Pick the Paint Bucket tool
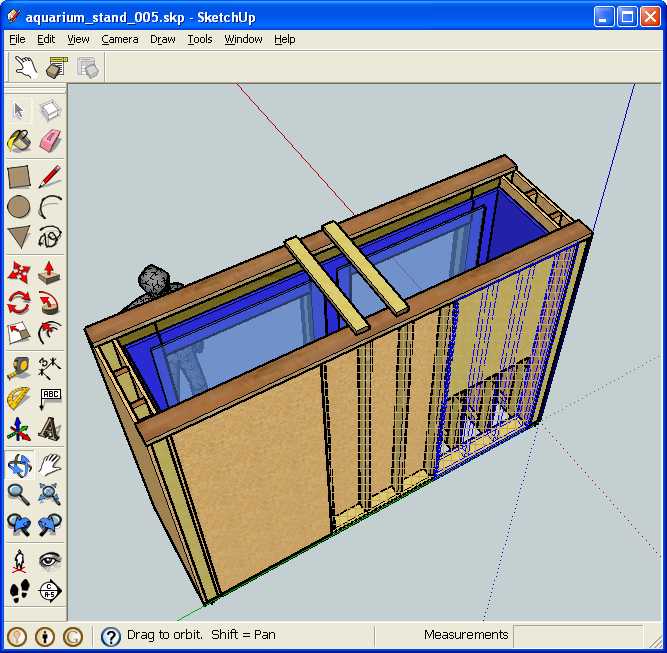This screenshot has width=667, height=653. pyautogui.click(x=19, y=140)
